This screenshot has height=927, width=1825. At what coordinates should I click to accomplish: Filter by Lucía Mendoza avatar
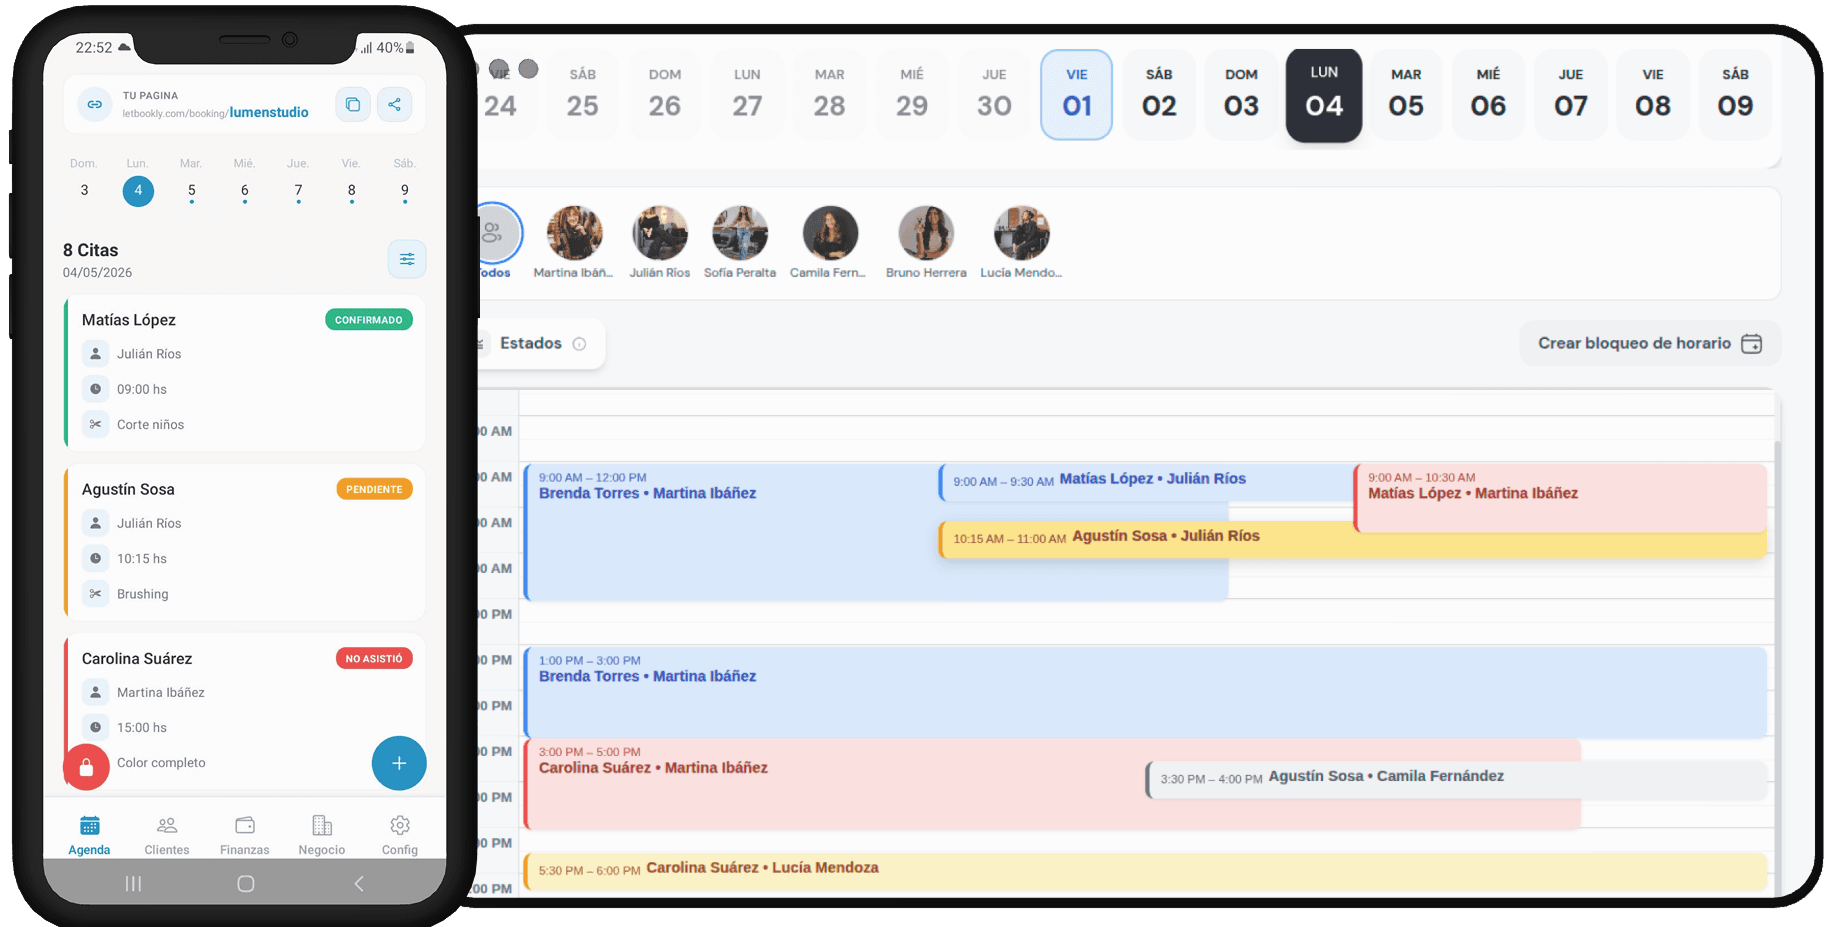pos(1021,233)
